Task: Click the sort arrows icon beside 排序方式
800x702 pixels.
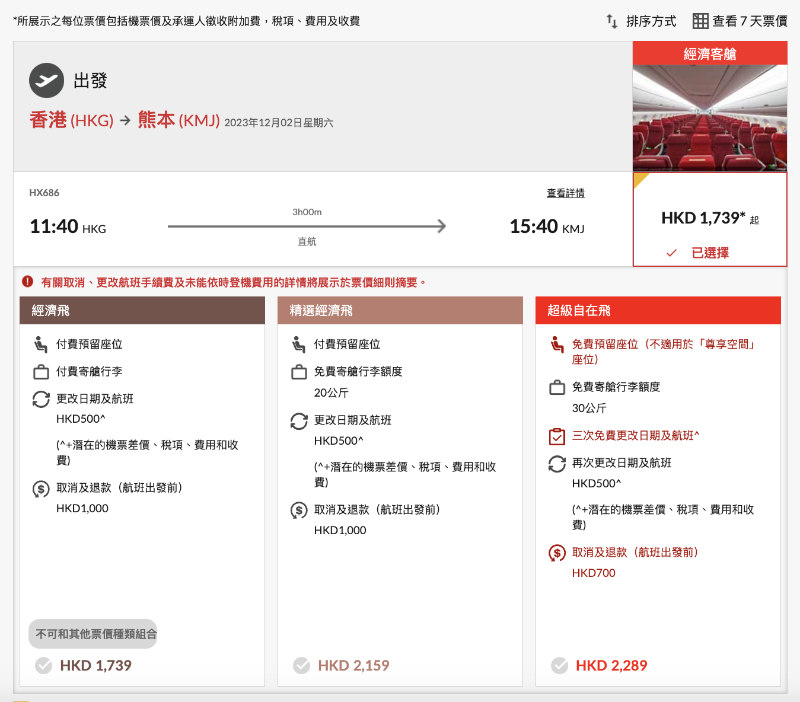Action: coord(612,21)
